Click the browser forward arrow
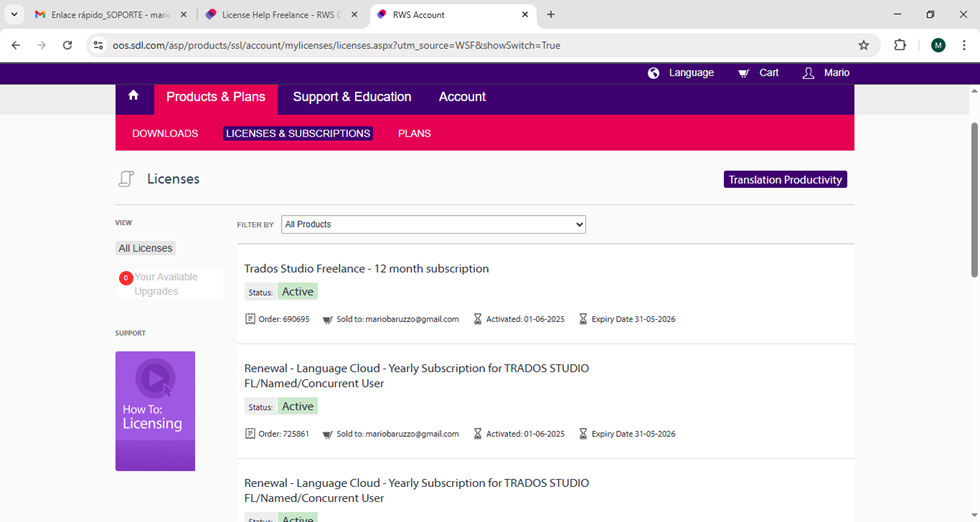The image size is (980, 522). coord(41,45)
